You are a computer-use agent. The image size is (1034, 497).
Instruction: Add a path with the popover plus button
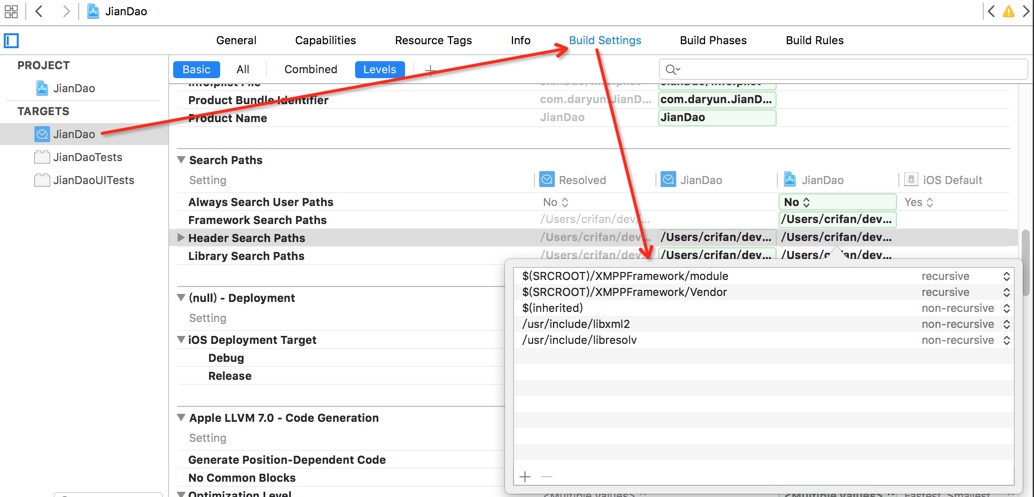pos(525,476)
